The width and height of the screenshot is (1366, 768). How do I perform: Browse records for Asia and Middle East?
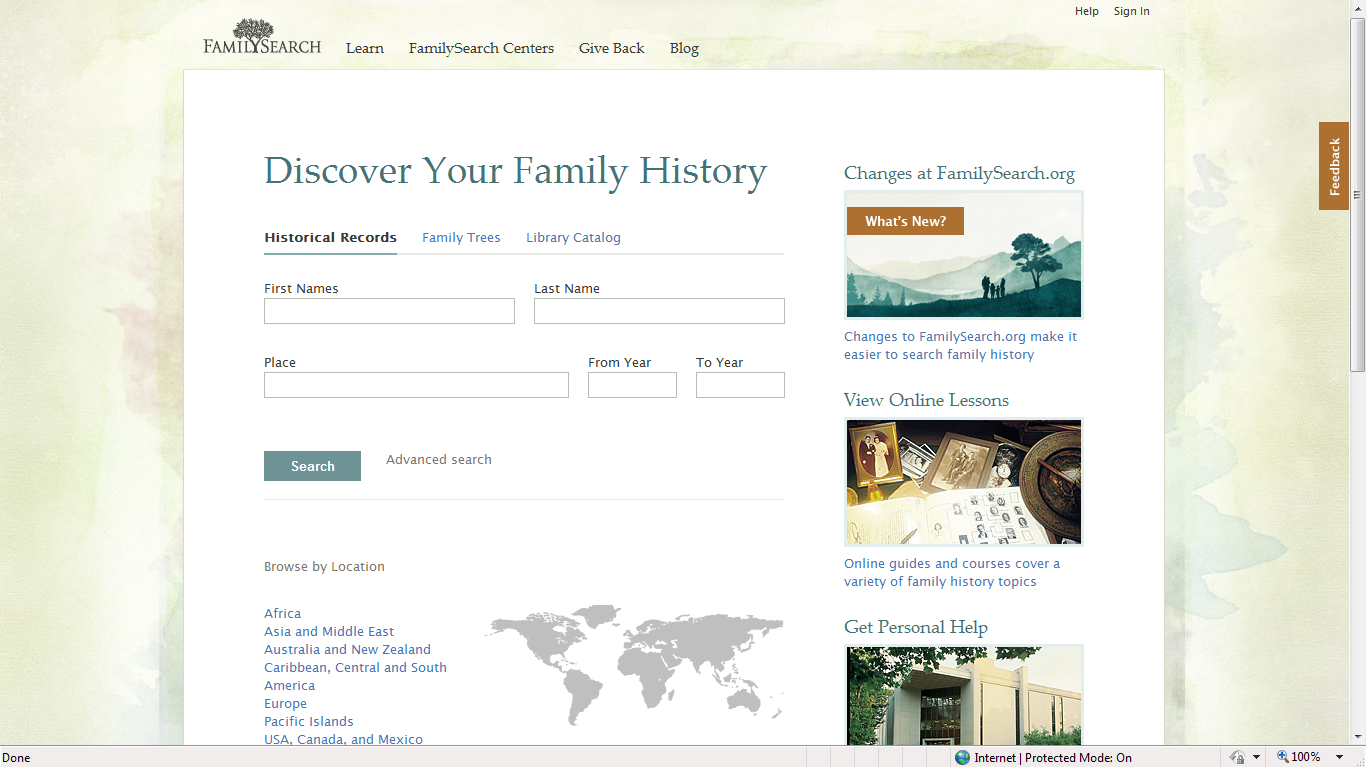[x=329, y=632]
